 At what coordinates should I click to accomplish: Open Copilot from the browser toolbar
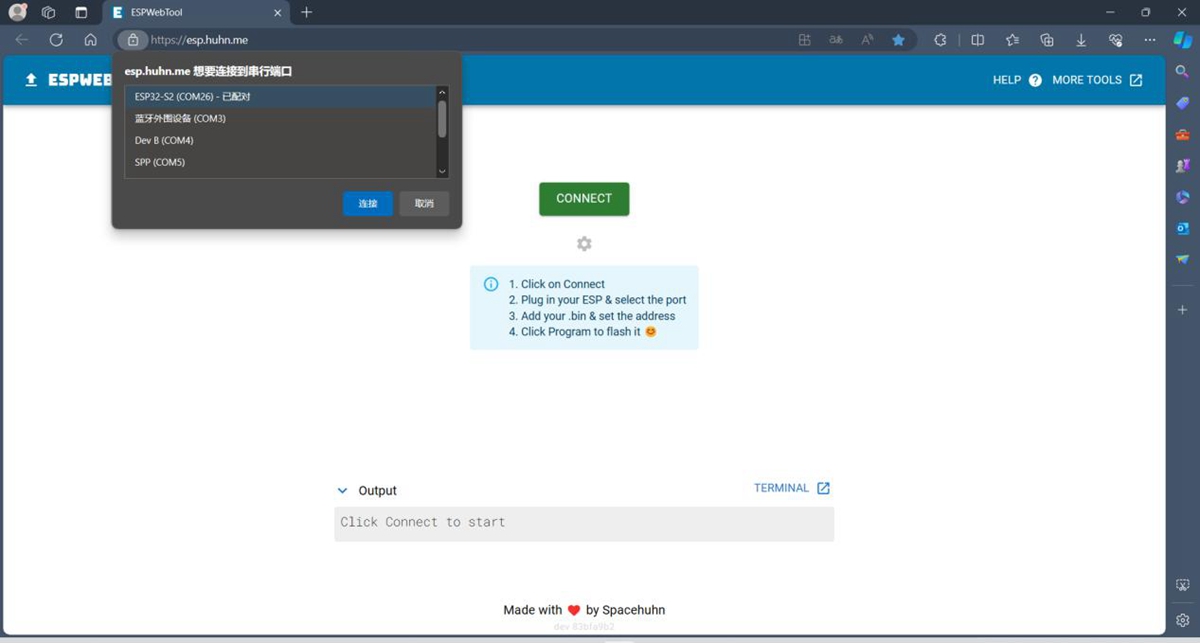1182,40
